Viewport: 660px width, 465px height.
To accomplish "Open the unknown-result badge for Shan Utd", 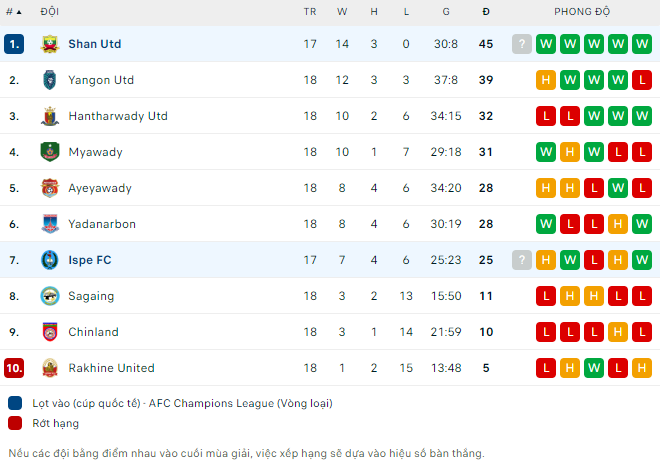I will (522, 44).
